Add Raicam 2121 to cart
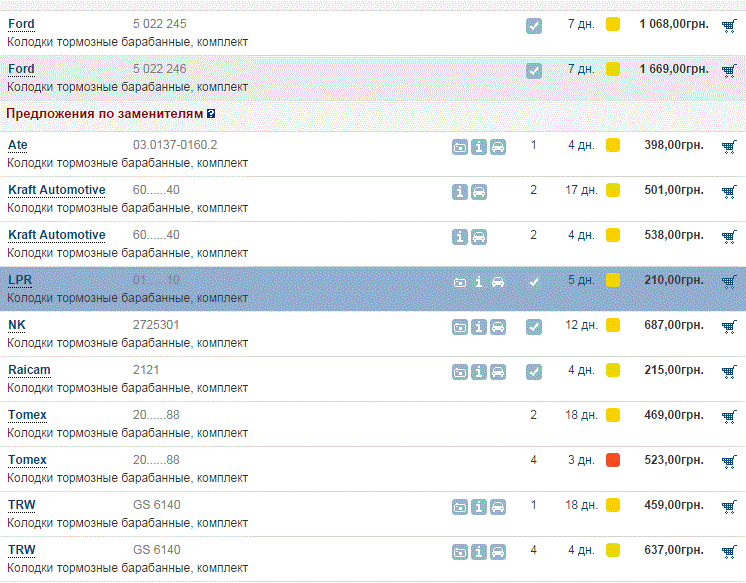Viewport: 746px width, 583px height. pos(729,372)
